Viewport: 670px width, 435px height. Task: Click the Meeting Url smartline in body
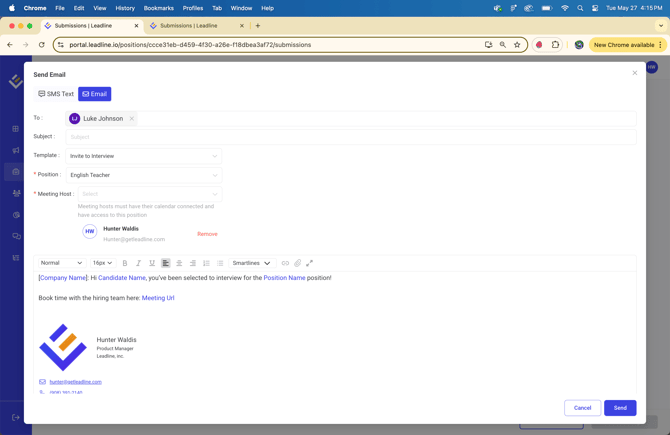(158, 298)
